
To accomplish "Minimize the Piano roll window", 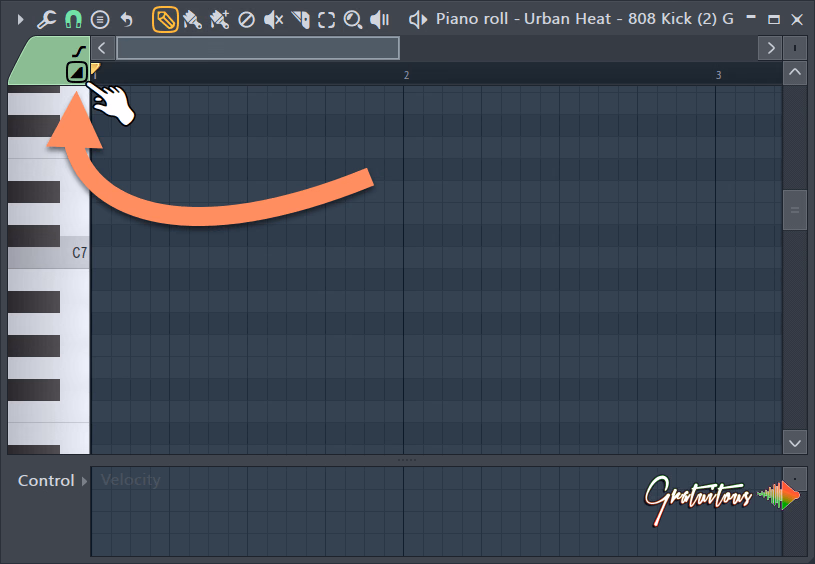I will [x=751, y=18].
